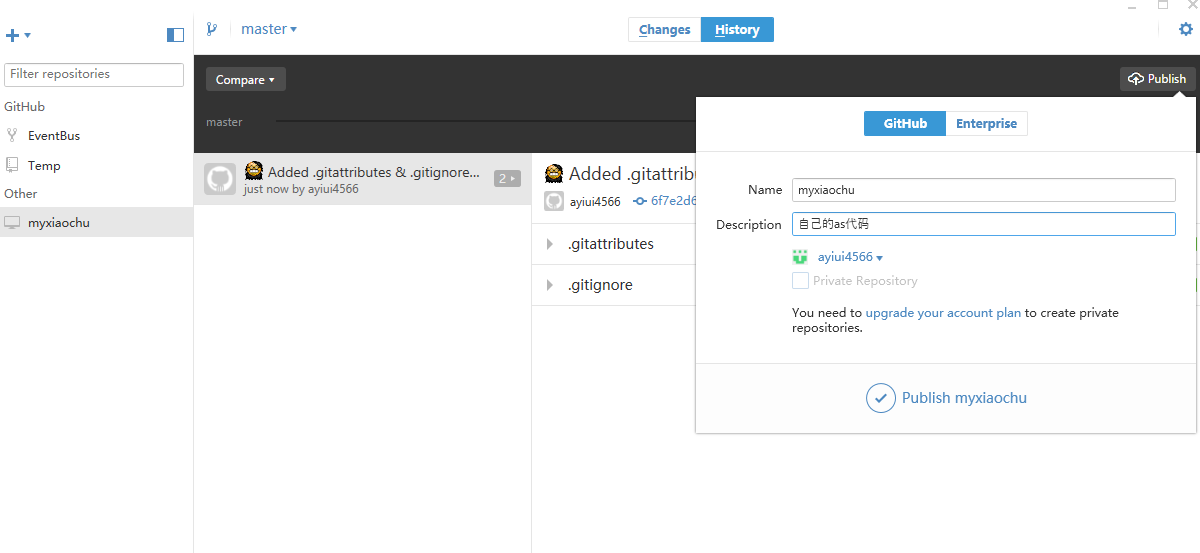
Task: Expand the commit's 2 files badge
Action: point(507,179)
